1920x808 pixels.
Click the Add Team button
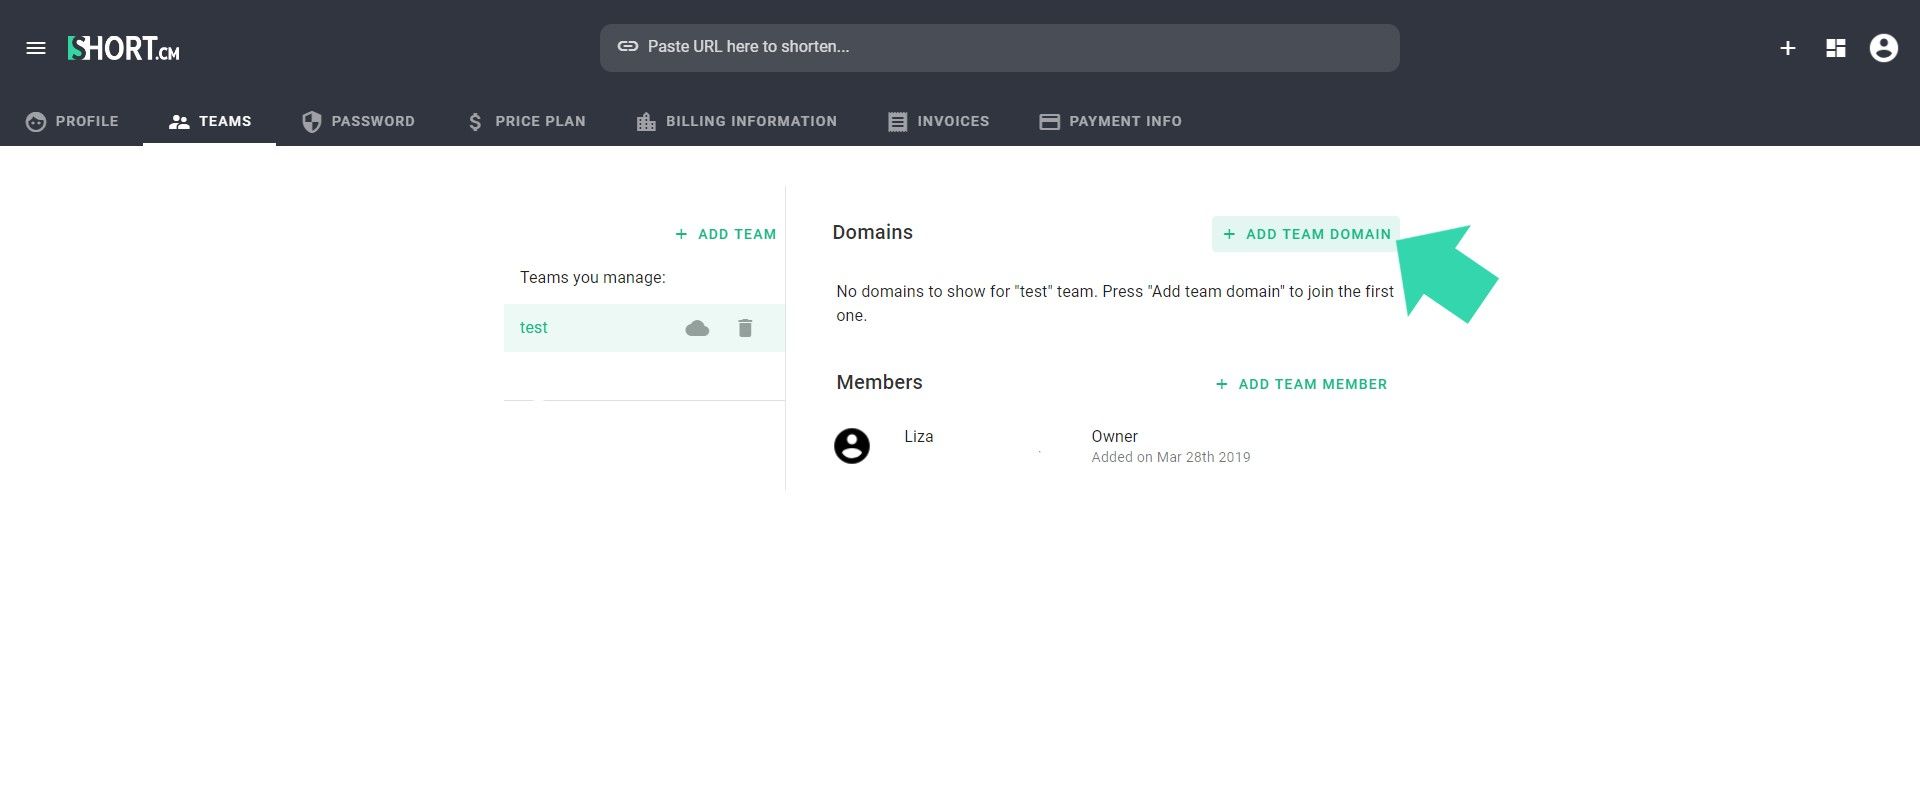tap(726, 234)
